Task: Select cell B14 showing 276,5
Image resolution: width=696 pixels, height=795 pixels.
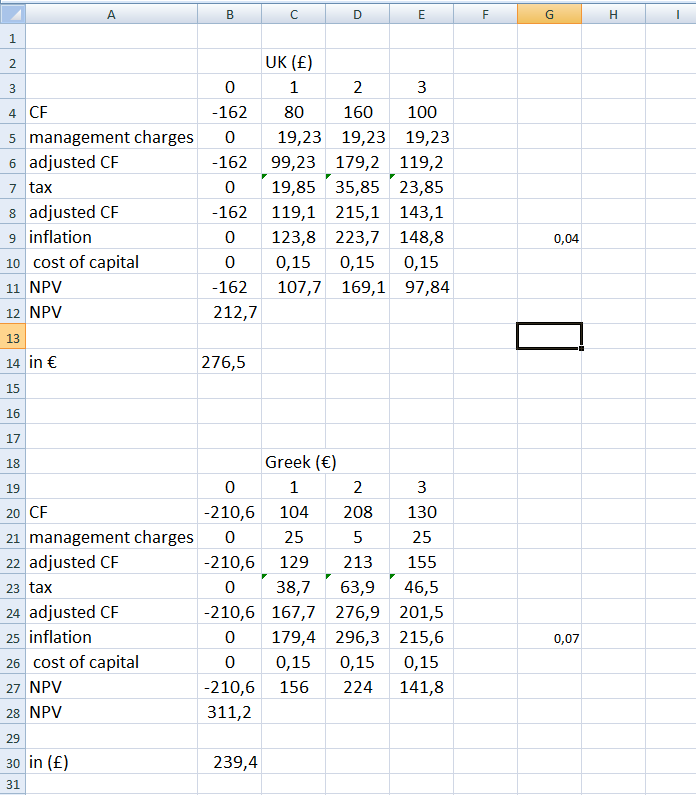Action: click(229, 362)
